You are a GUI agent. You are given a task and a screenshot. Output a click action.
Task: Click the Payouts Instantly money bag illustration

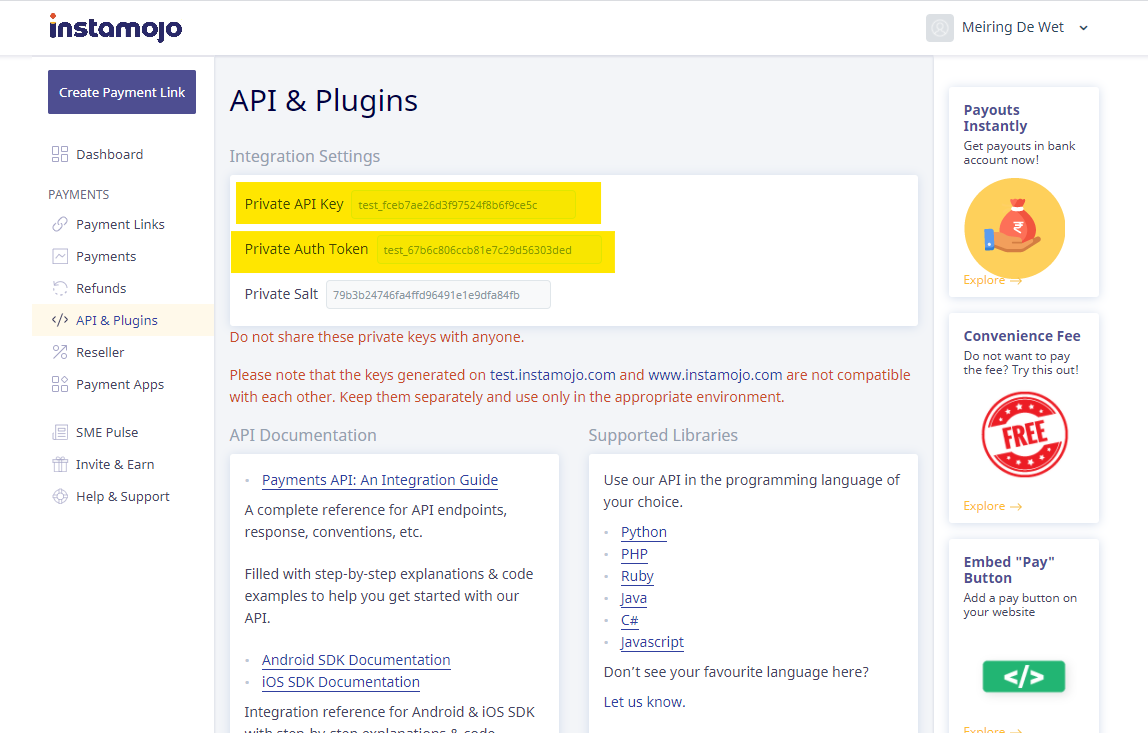coord(1015,228)
